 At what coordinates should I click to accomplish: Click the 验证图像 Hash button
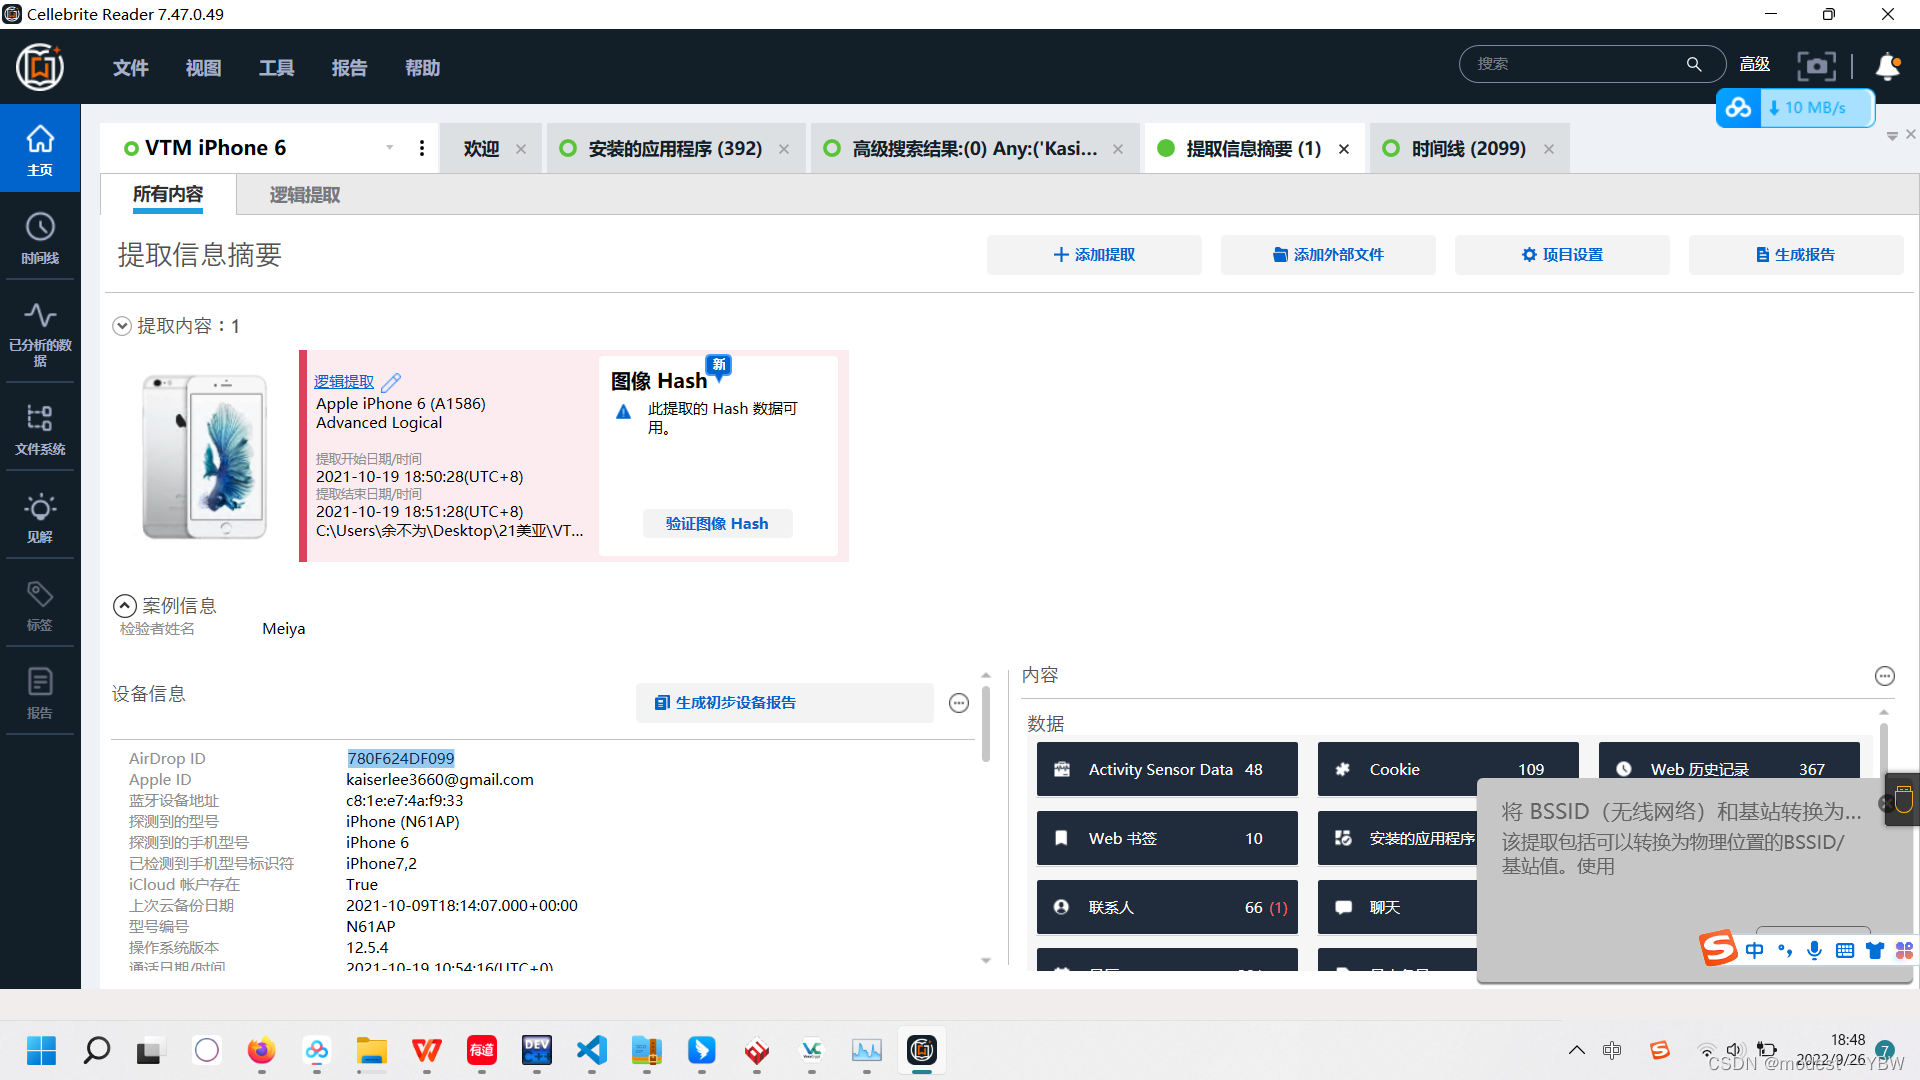717,524
